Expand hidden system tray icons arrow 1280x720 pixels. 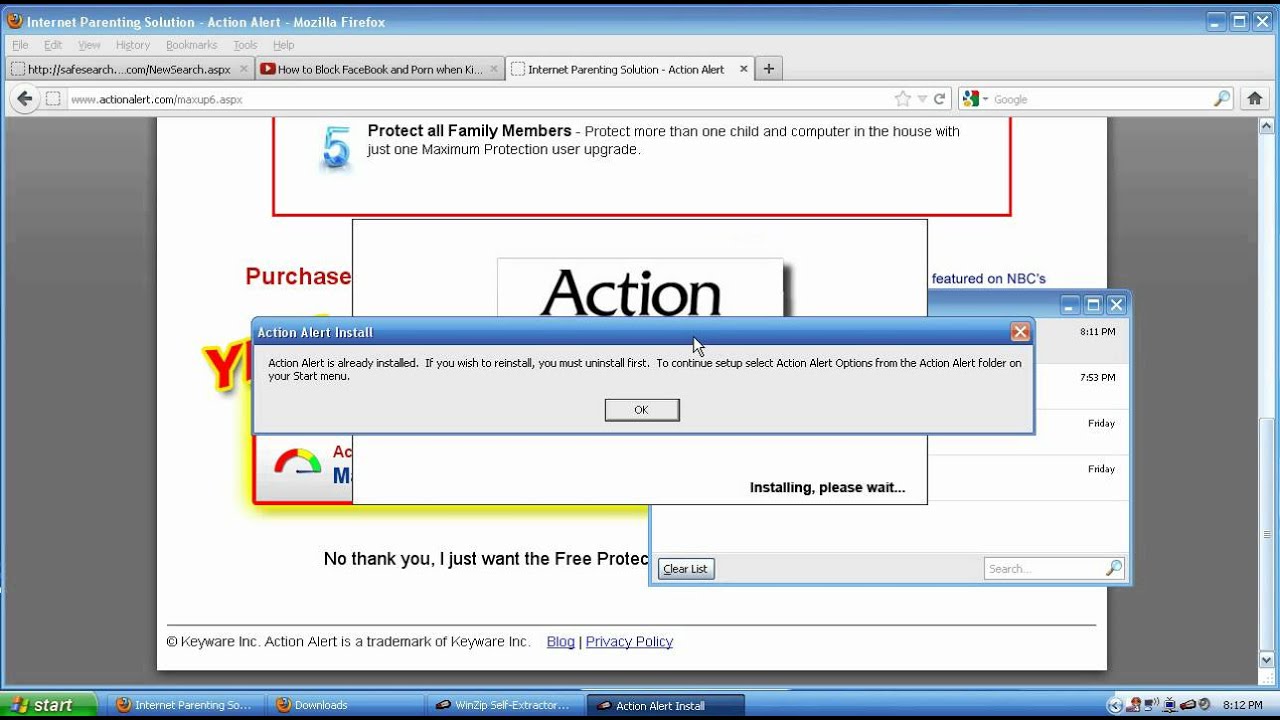(x=1116, y=705)
